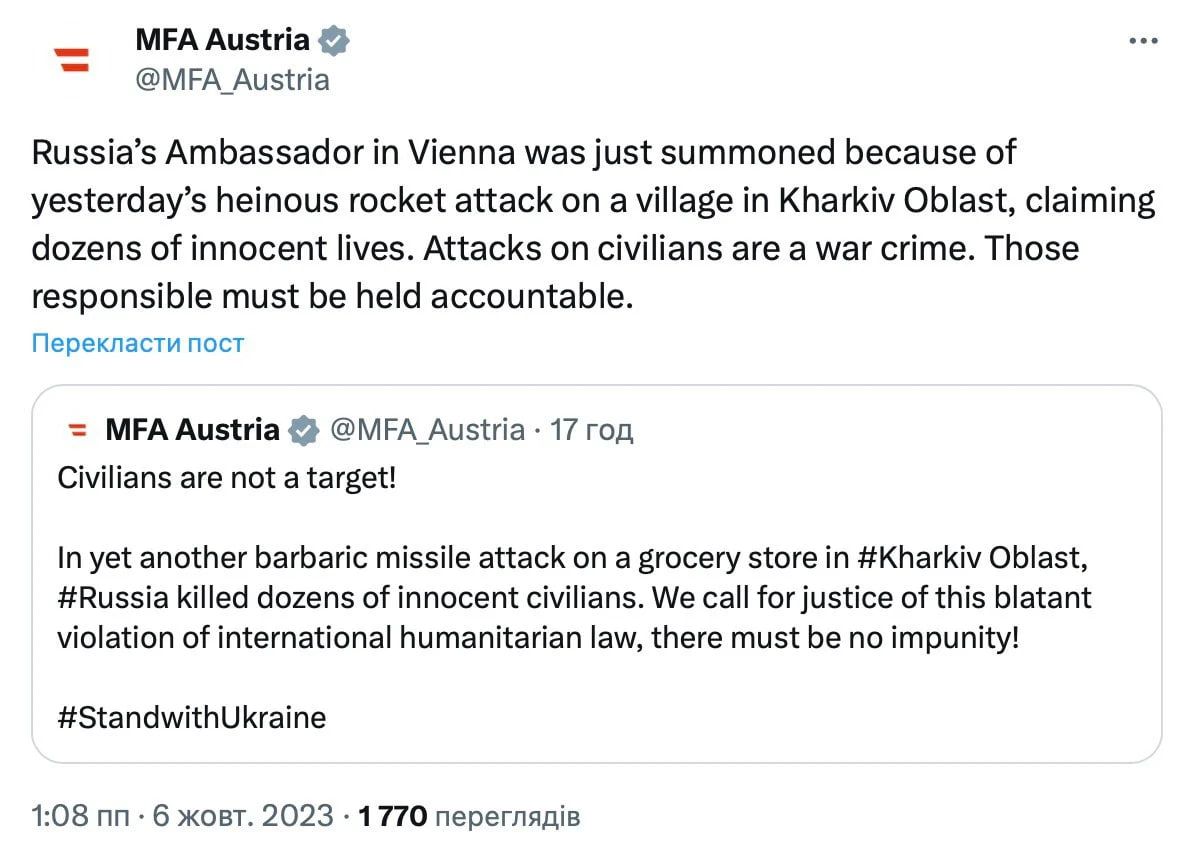This screenshot has height=868, width=1194.
Task: Open the MFA Austria display name at top
Action: pos(222,40)
